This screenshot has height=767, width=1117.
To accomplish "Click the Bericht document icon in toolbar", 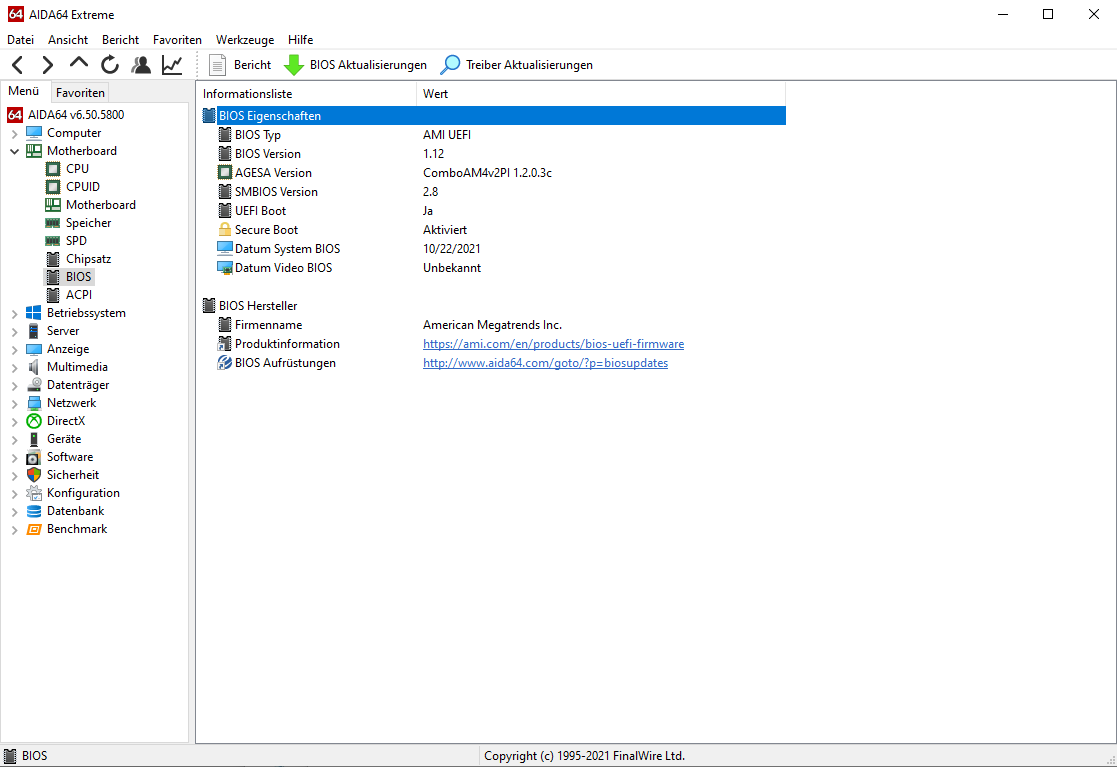I will click(217, 65).
